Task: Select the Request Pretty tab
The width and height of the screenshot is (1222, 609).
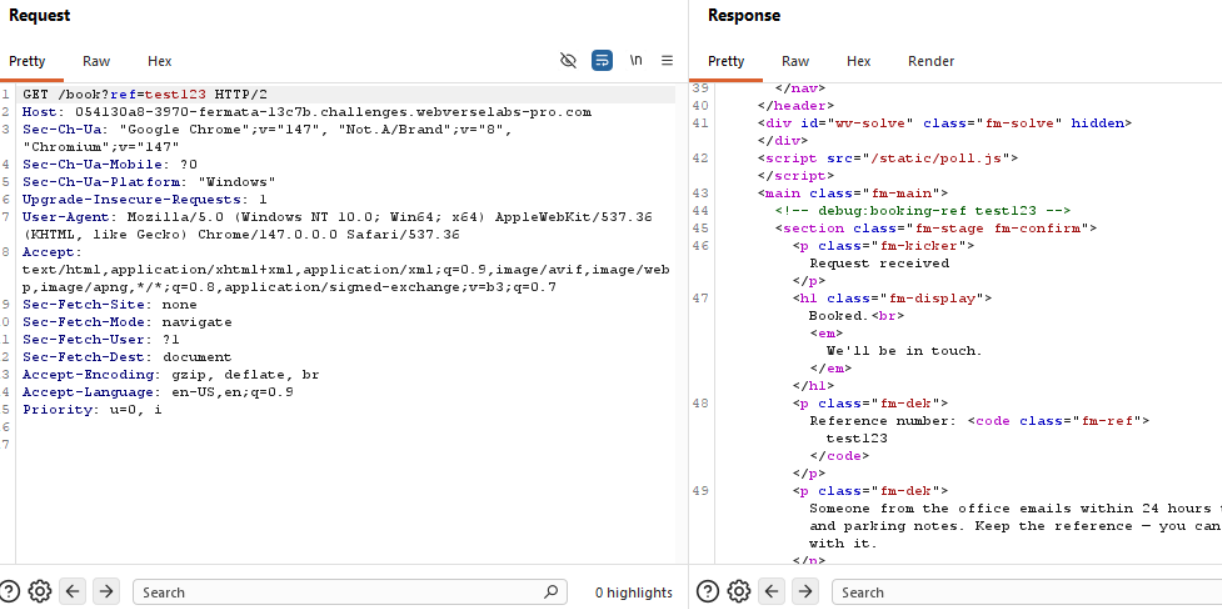Action: coord(27,61)
